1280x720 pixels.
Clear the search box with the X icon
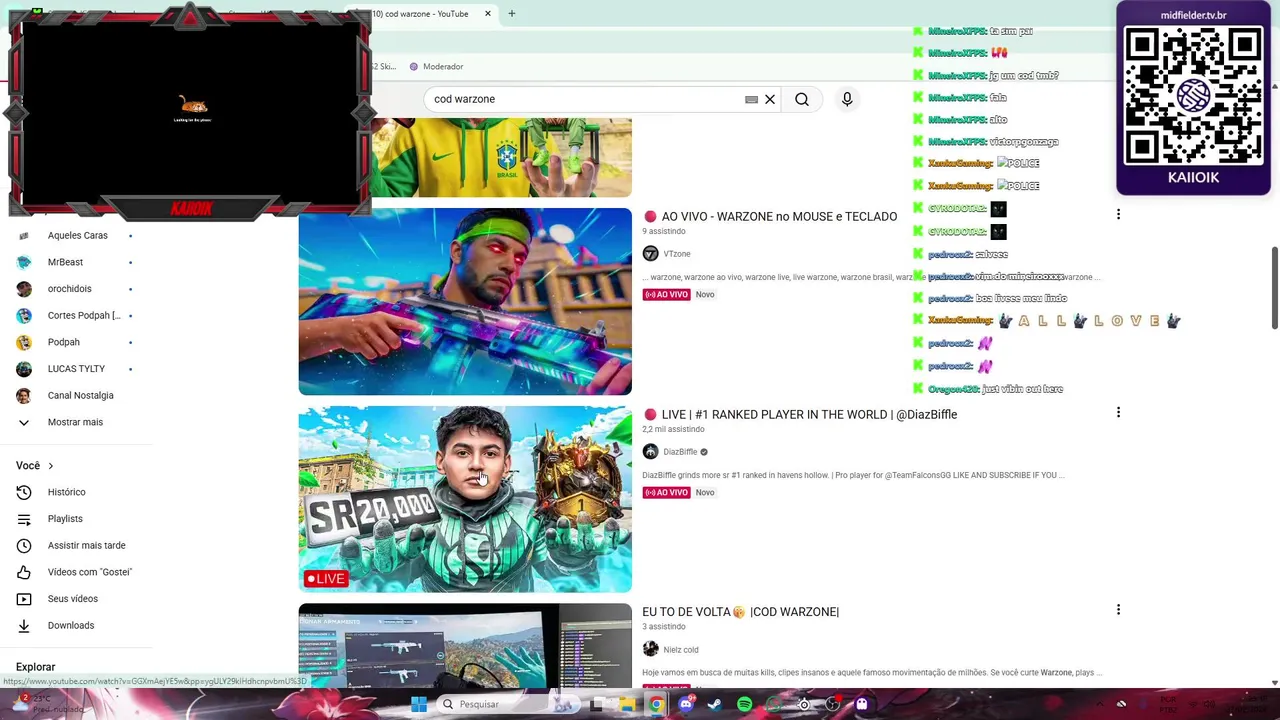click(770, 99)
